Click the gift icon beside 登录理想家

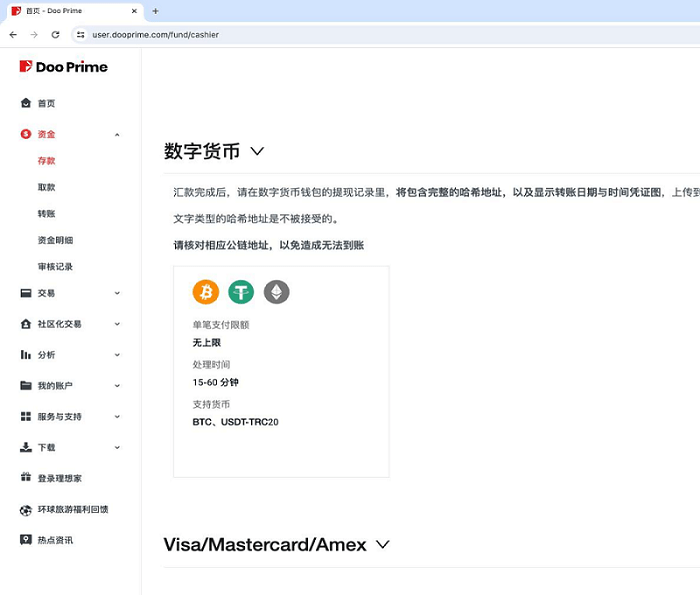26,477
